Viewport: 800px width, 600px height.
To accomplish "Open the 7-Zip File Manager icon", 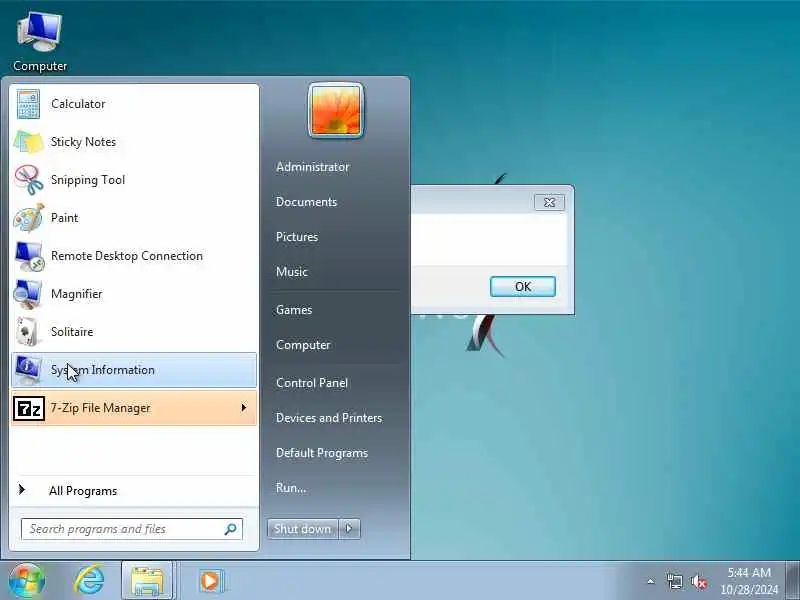I will click(29, 409).
